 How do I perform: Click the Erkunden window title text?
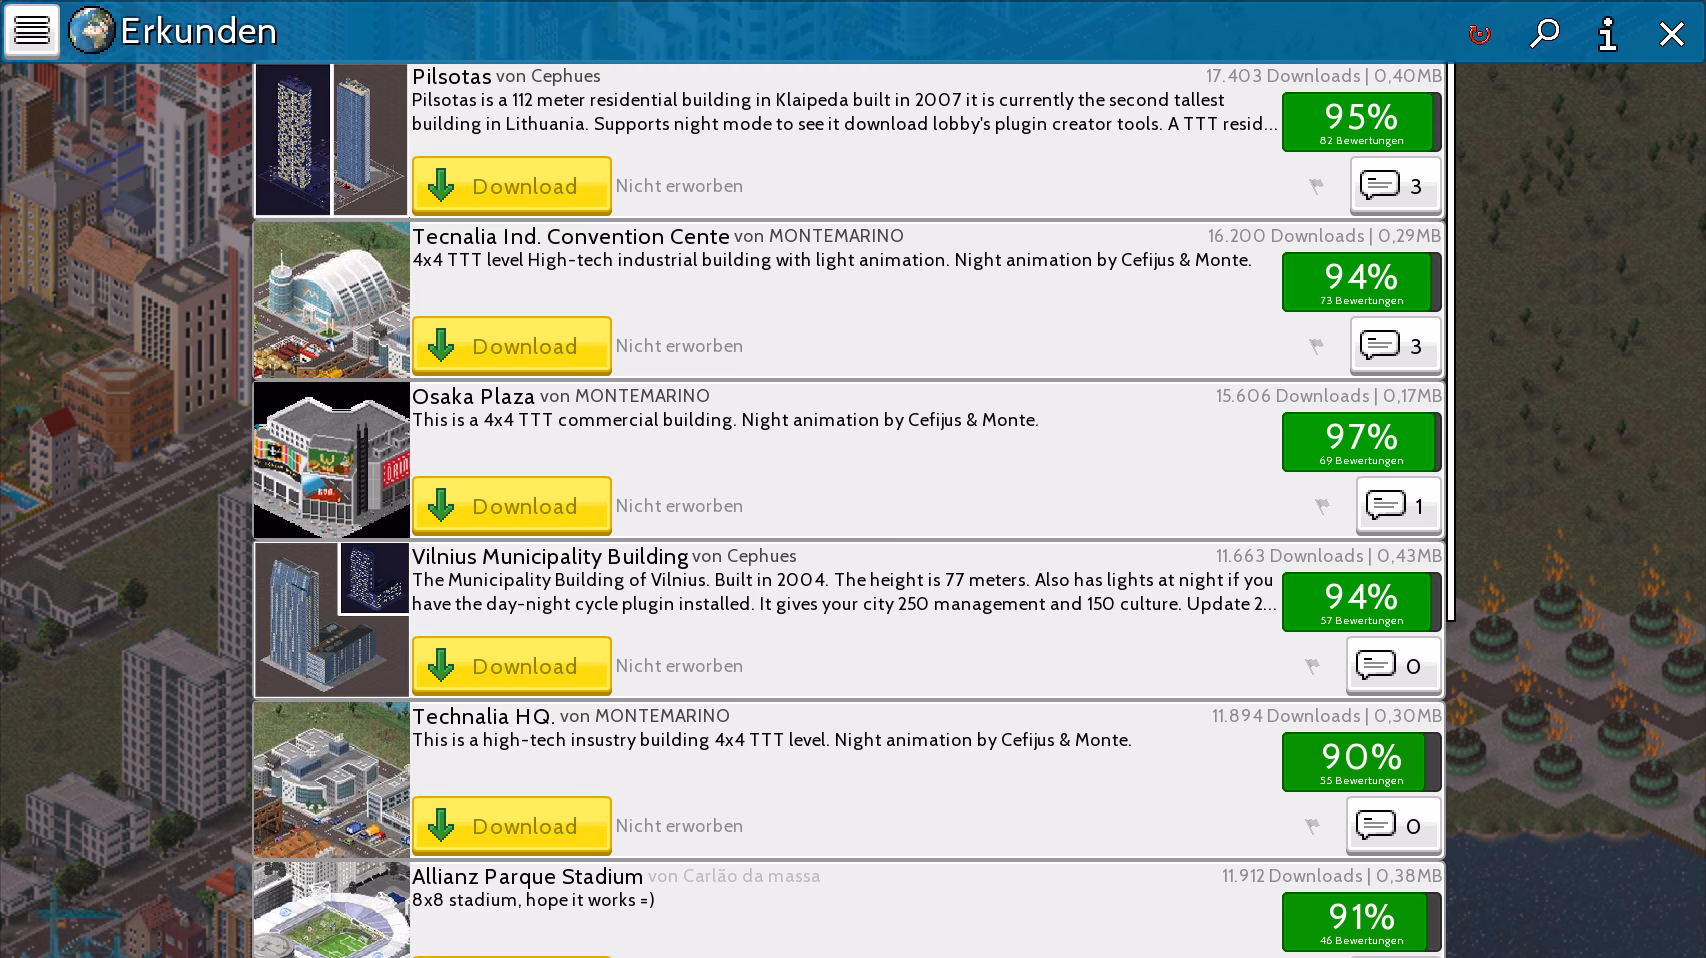coord(198,31)
